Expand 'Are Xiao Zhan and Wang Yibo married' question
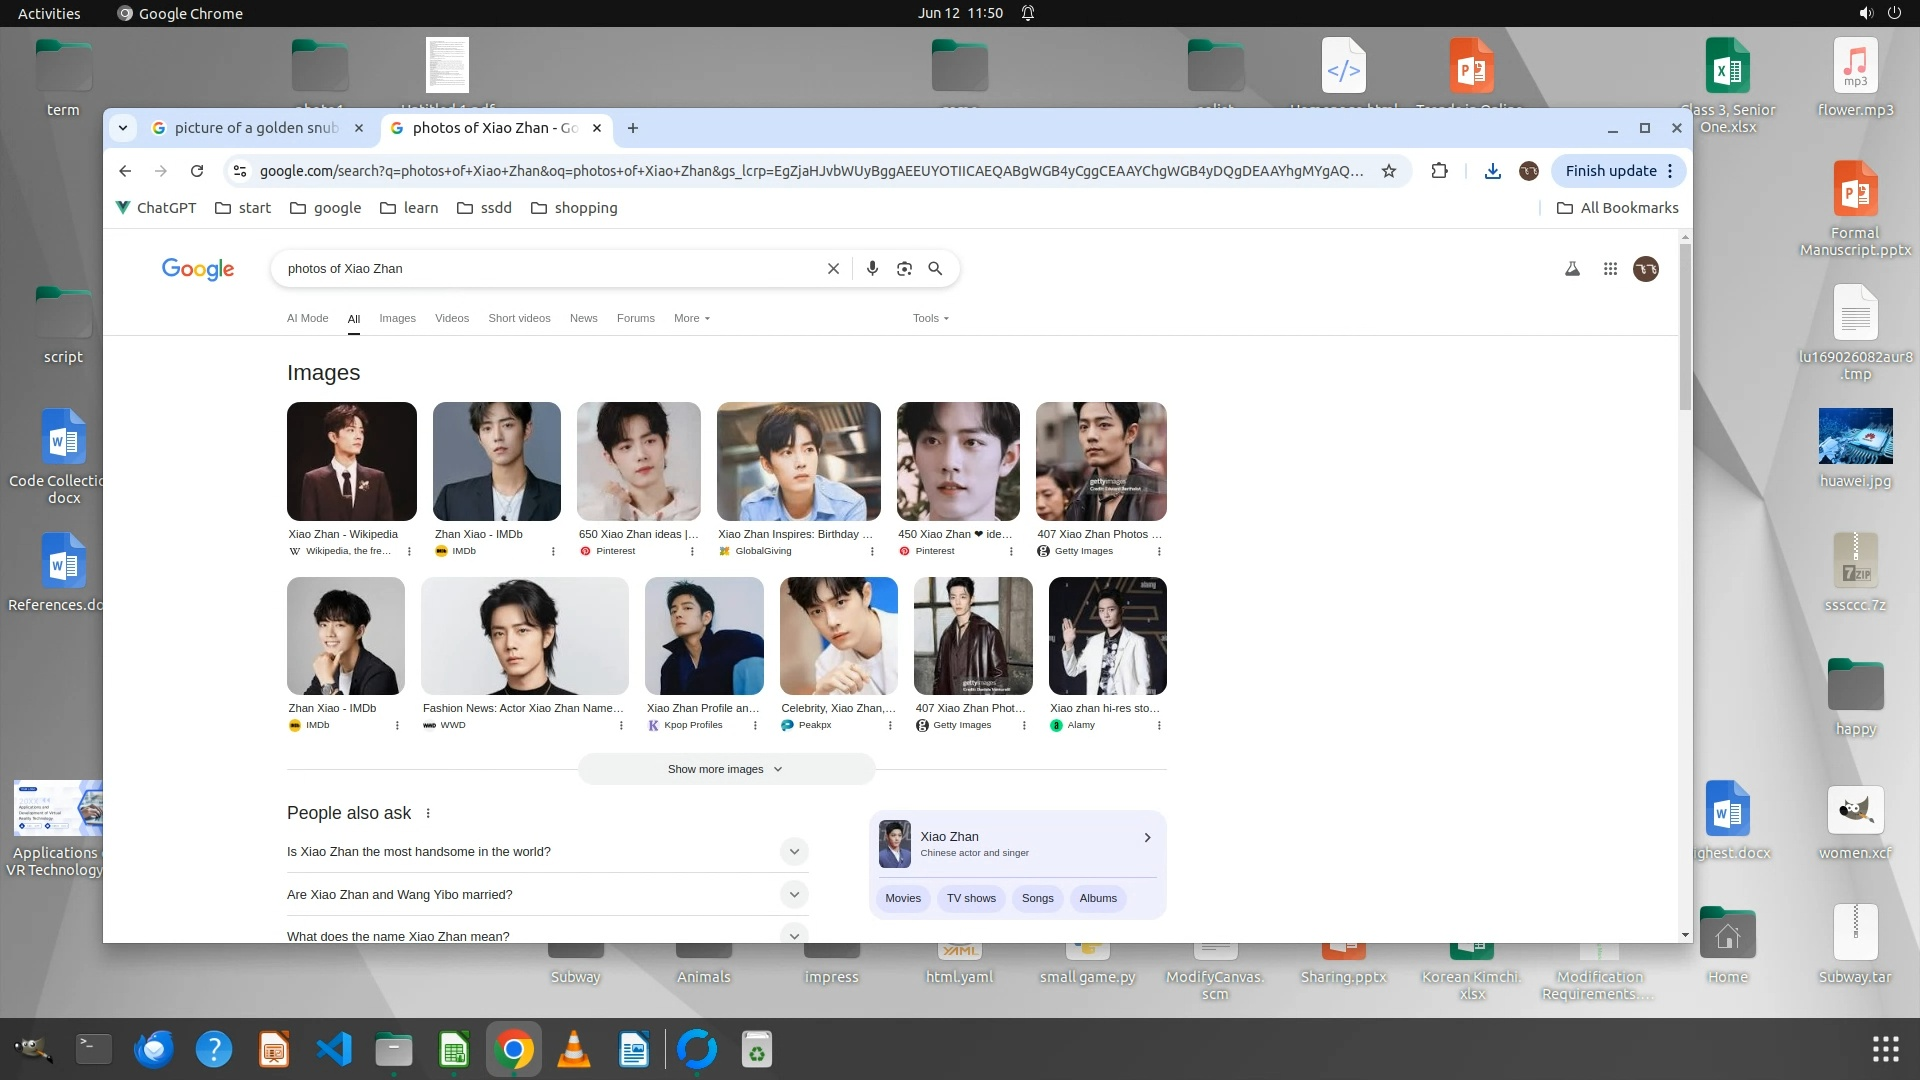This screenshot has height=1080, width=1920. pos(794,894)
